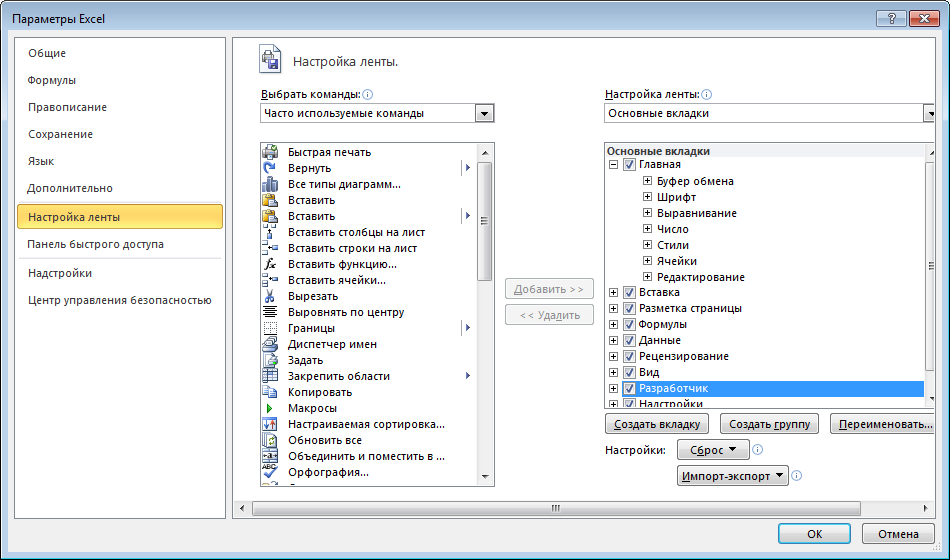Click the Настраиваемая сортировка icon
950x560 pixels.
click(270, 424)
